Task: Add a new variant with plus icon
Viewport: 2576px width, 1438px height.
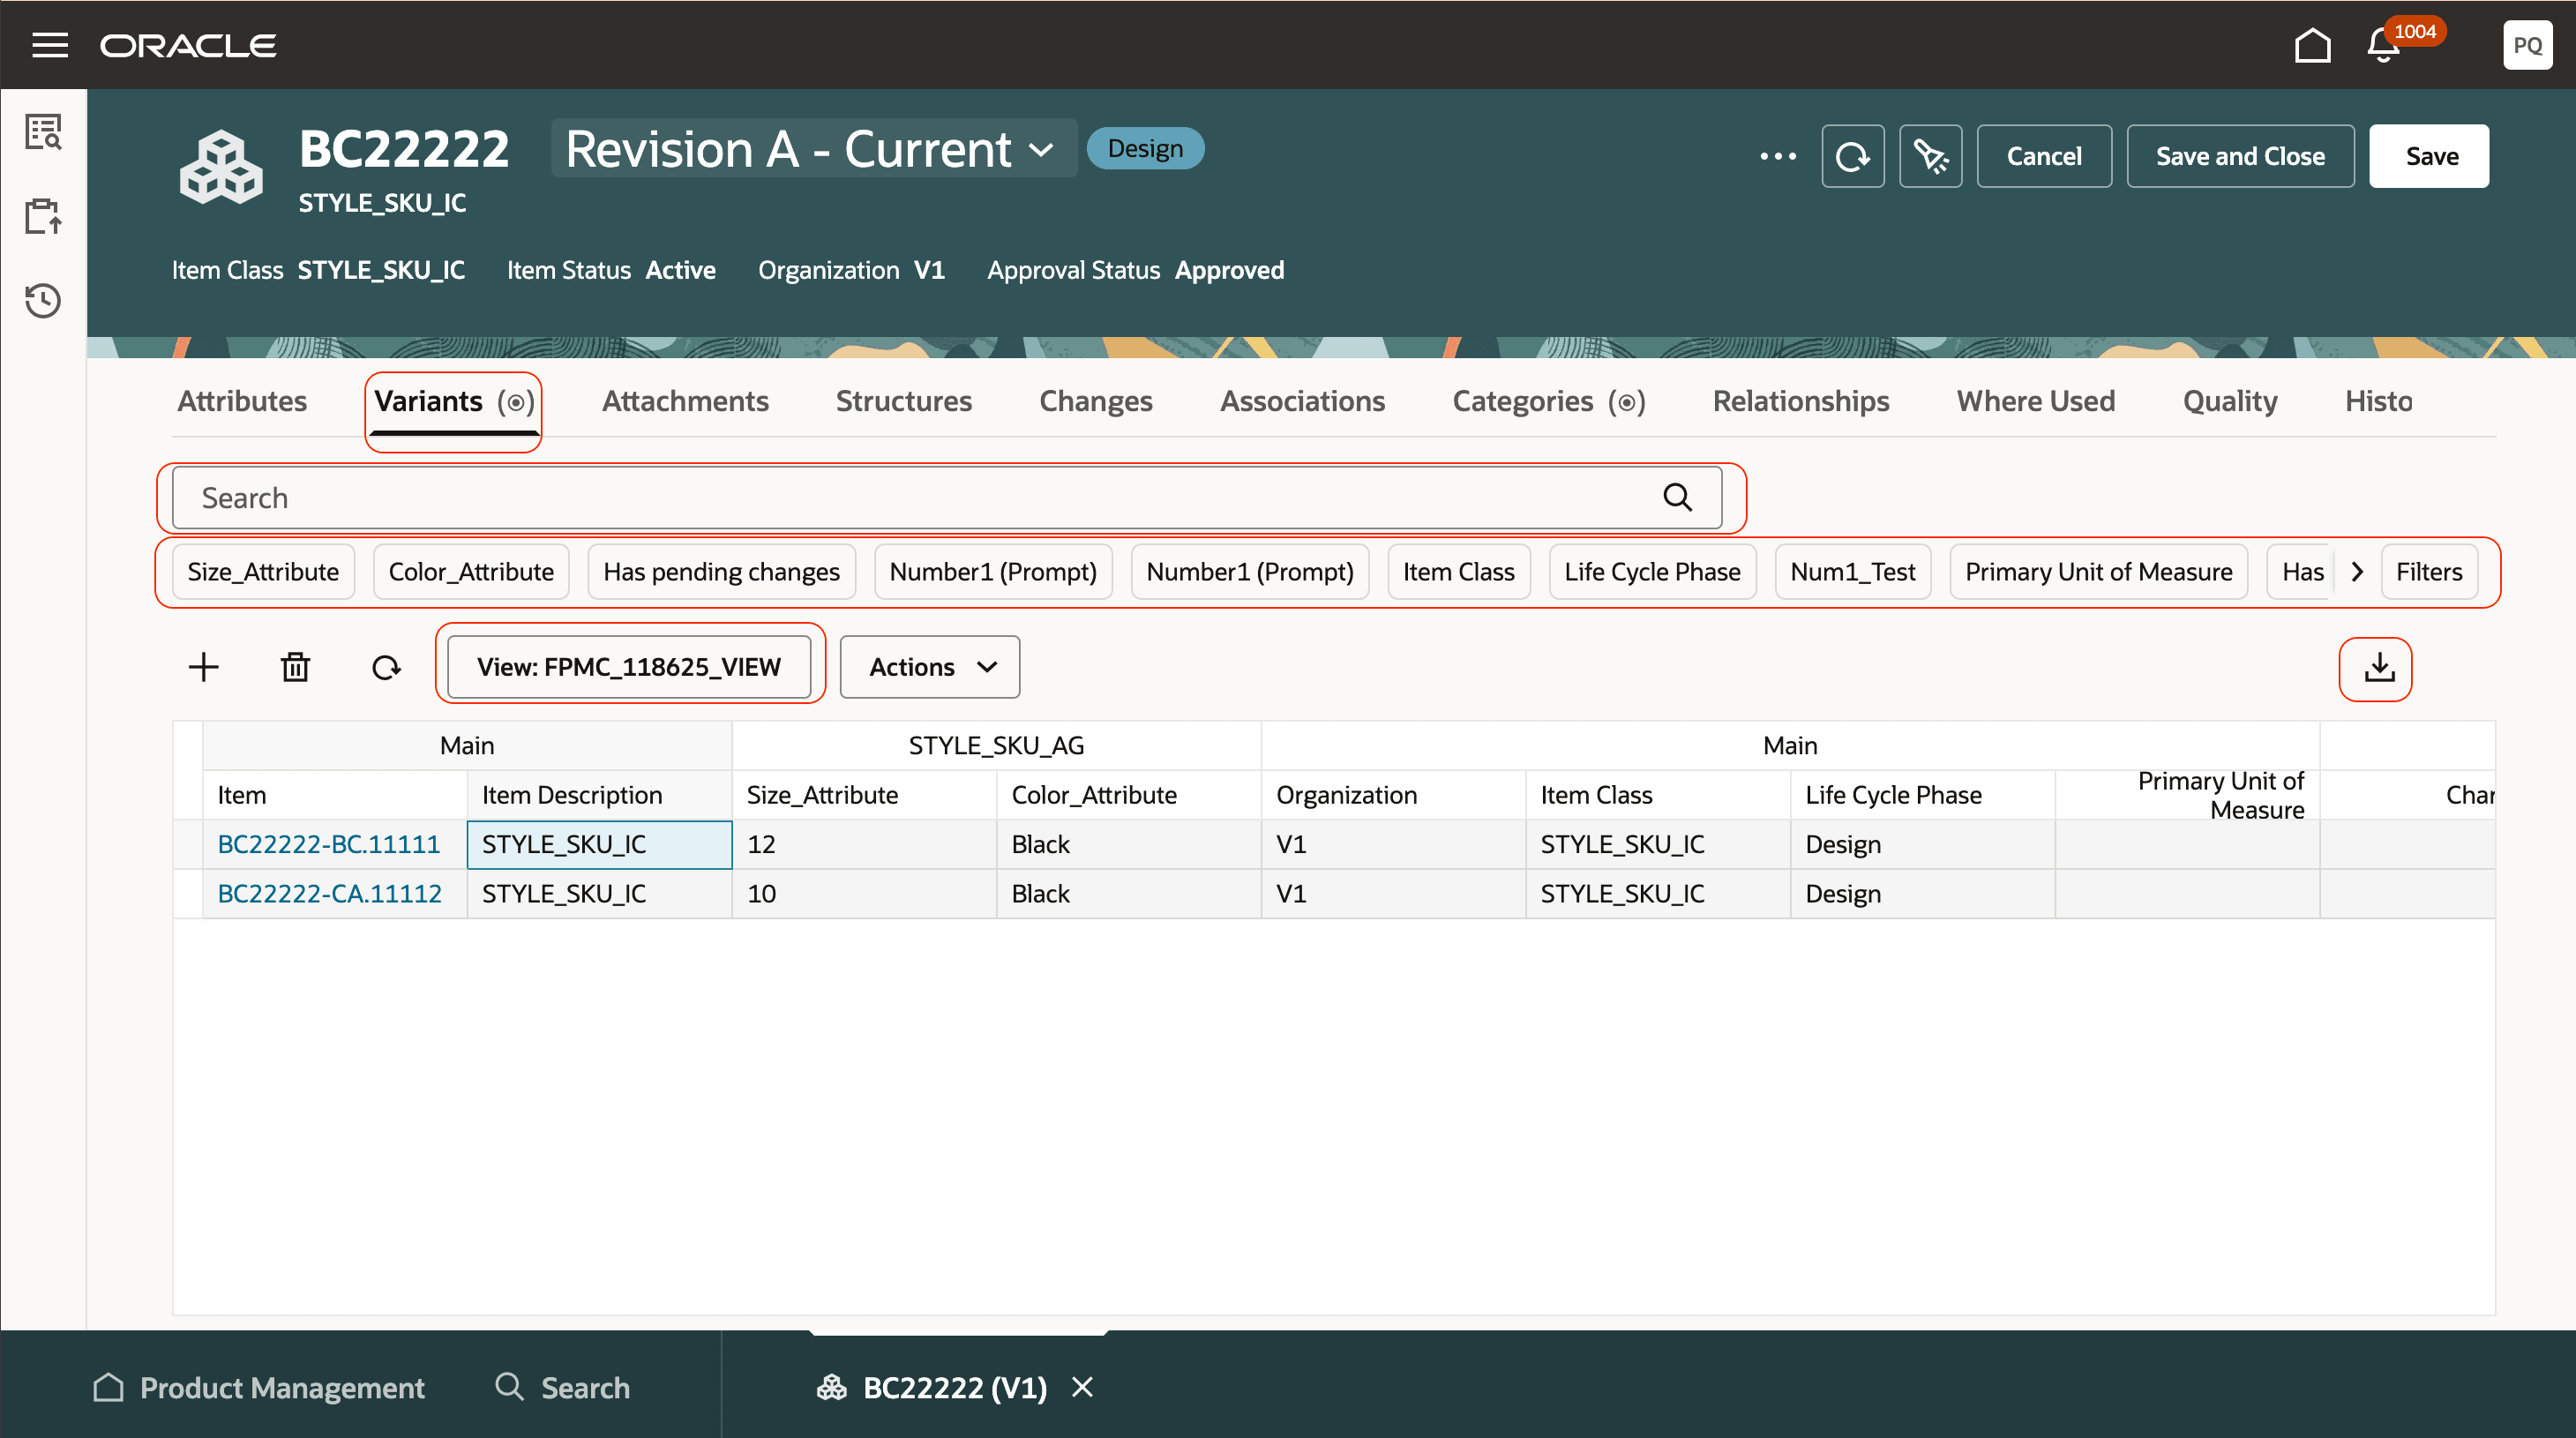Action: 203,667
